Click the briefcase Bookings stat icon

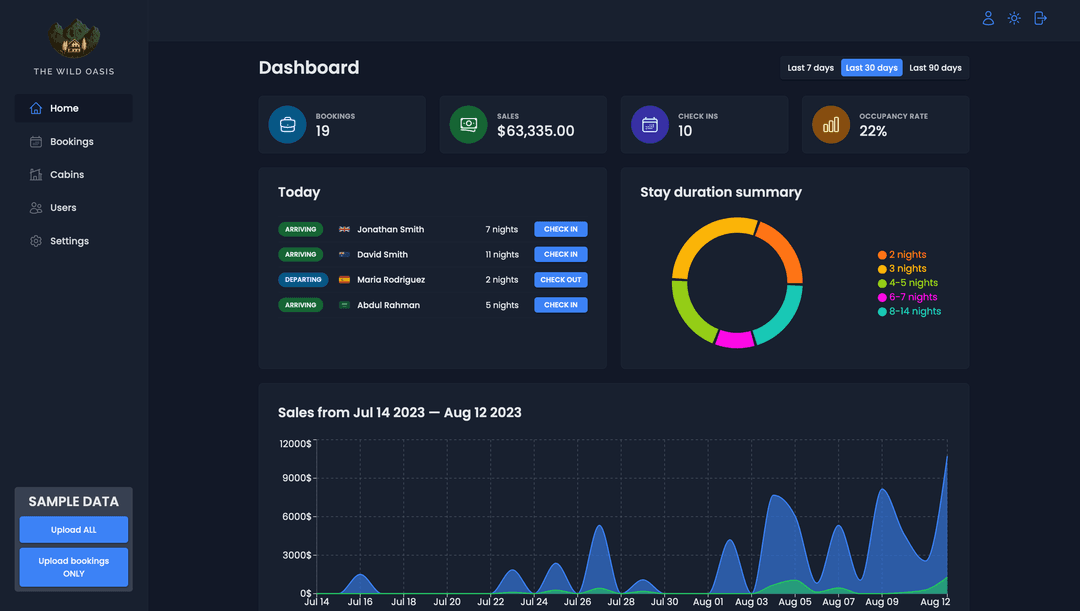[287, 125]
